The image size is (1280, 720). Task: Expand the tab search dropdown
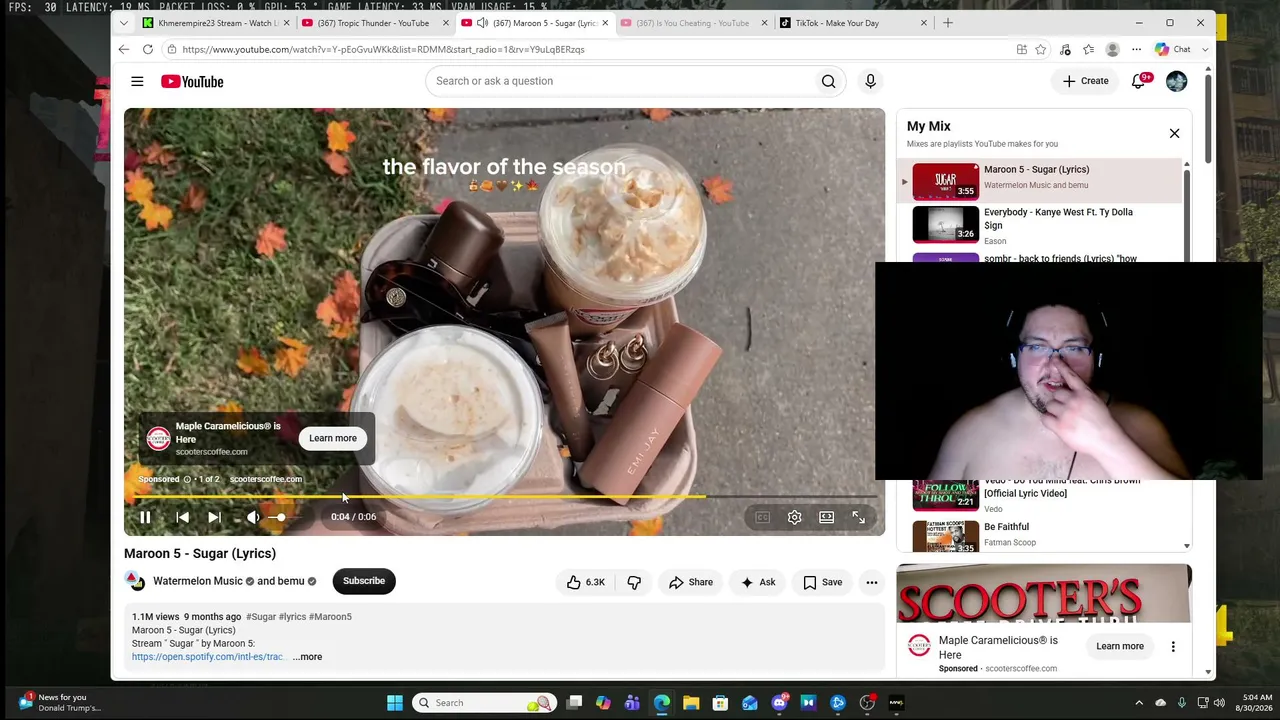tap(124, 23)
